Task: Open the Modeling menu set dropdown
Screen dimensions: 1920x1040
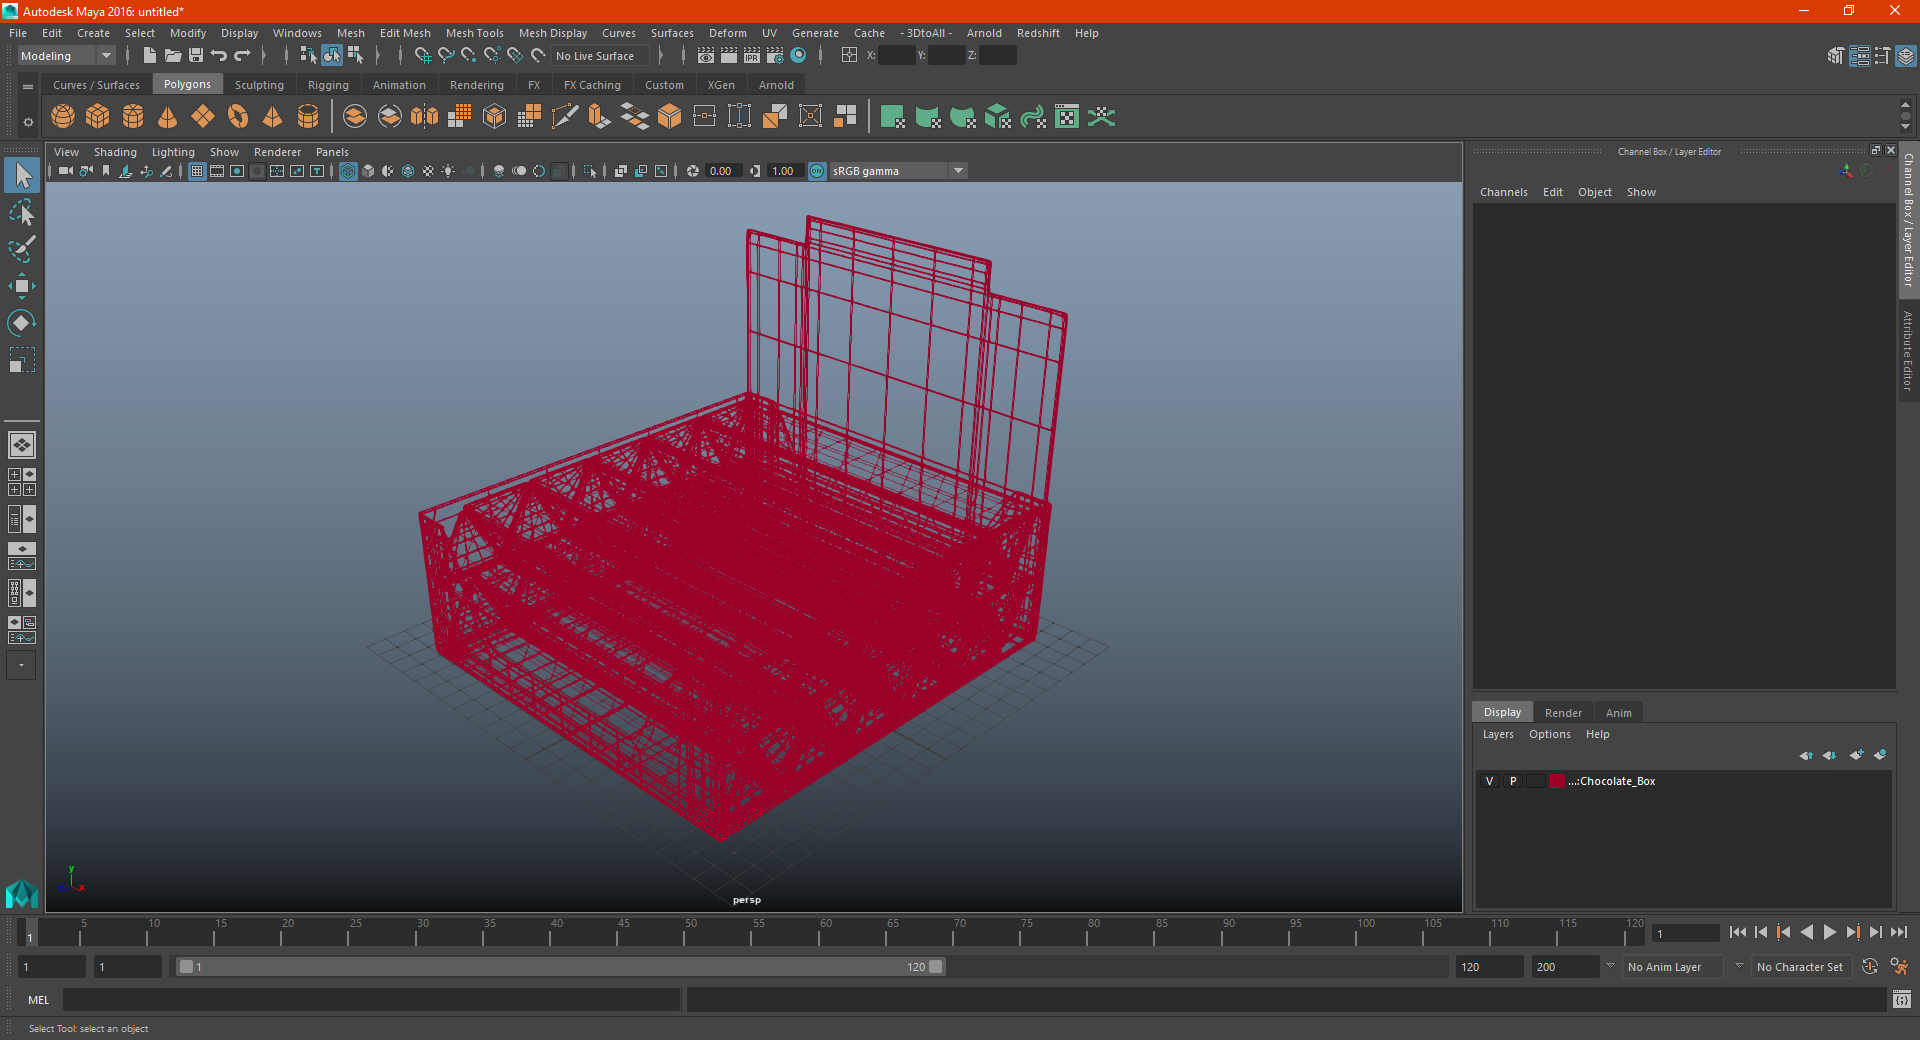Action: click(66, 56)
